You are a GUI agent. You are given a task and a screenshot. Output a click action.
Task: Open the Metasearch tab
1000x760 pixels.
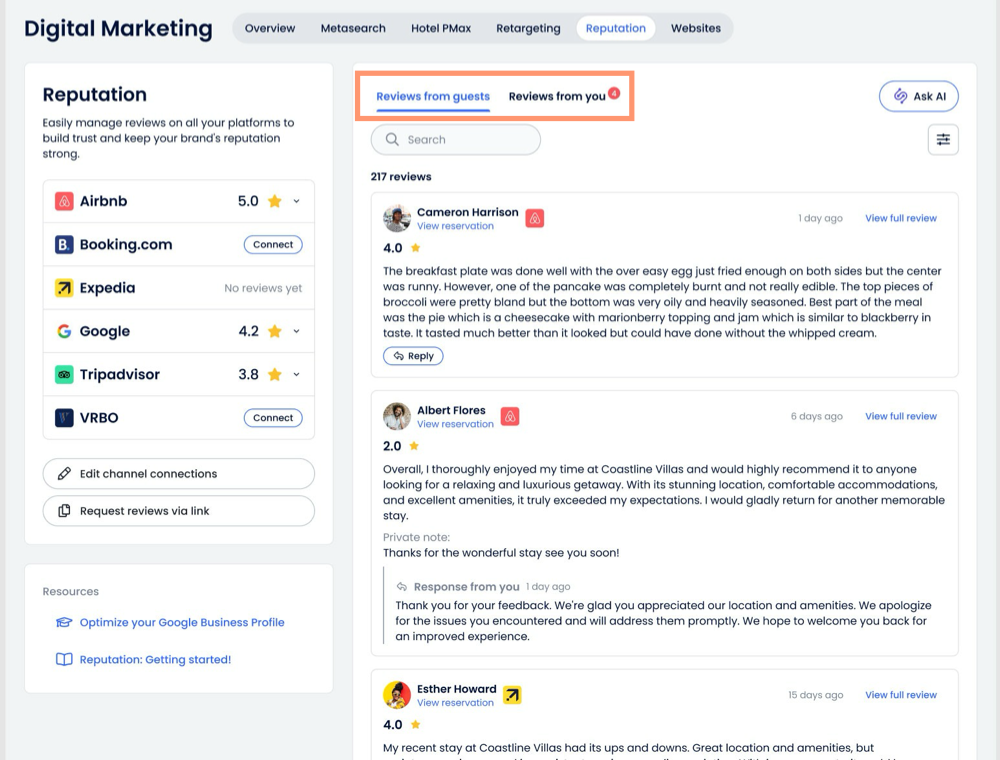(x=353, y=28)
